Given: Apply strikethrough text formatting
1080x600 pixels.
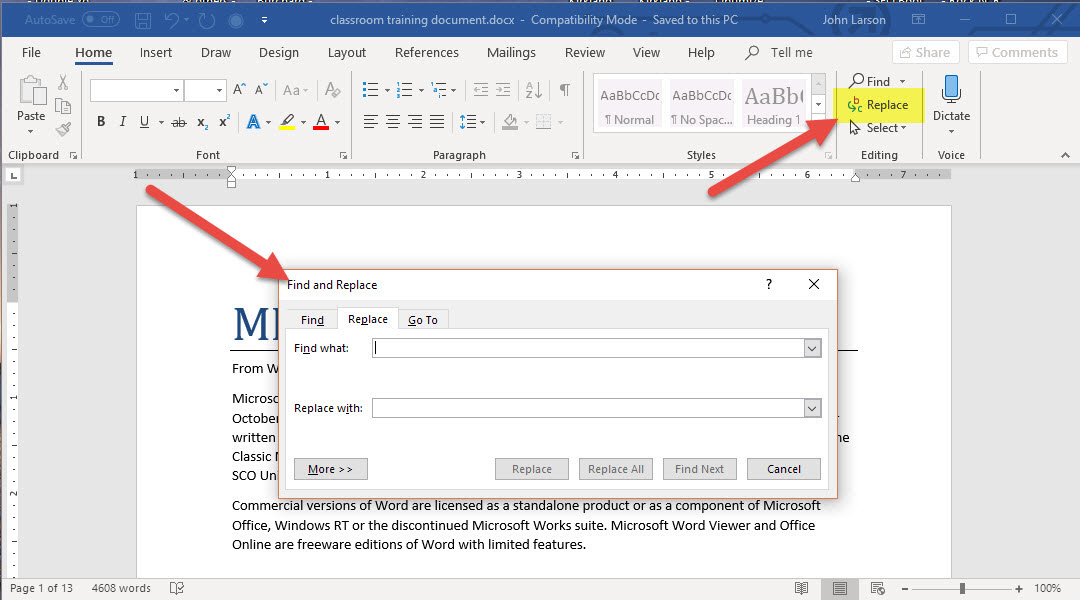Looking at the screenshot, I should (x=179, y=122).
